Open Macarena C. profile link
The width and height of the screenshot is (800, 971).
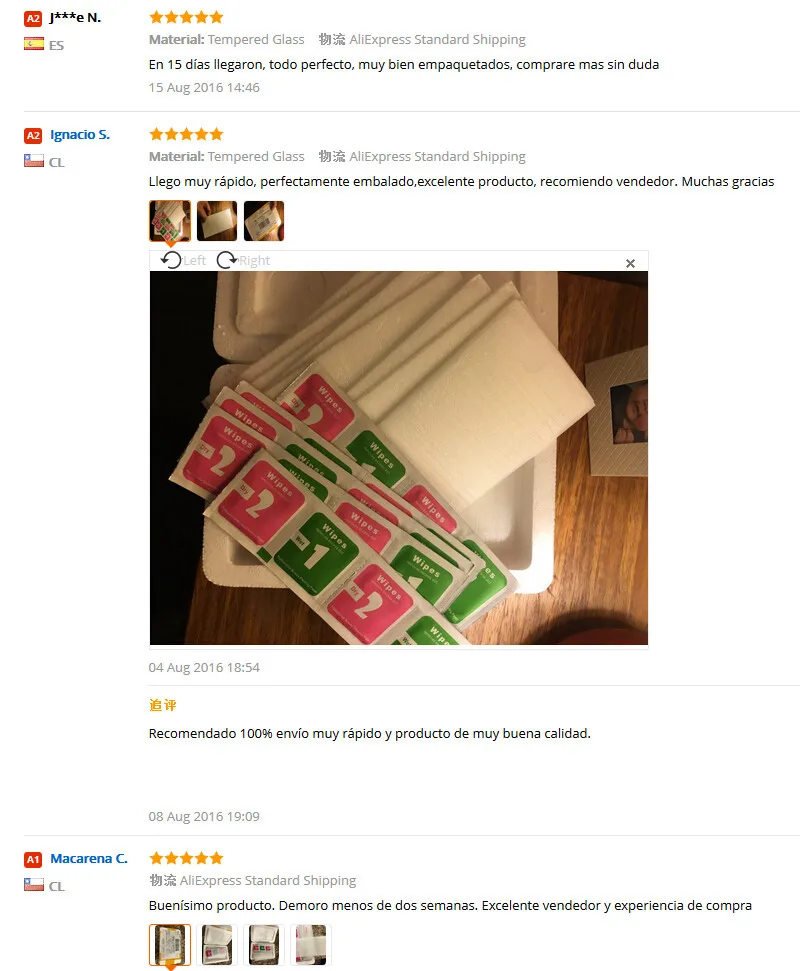[89, 858]
